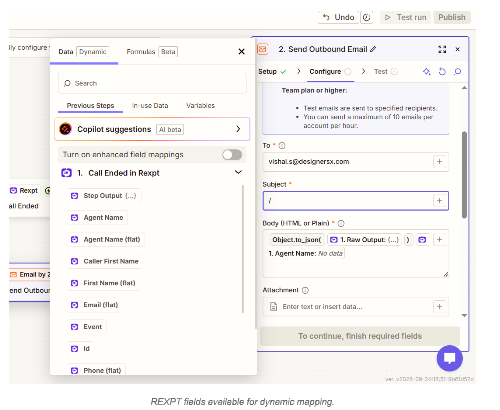
Task: Click the Attachment input field
Action: pyautogui.click(x=348, y=307)
